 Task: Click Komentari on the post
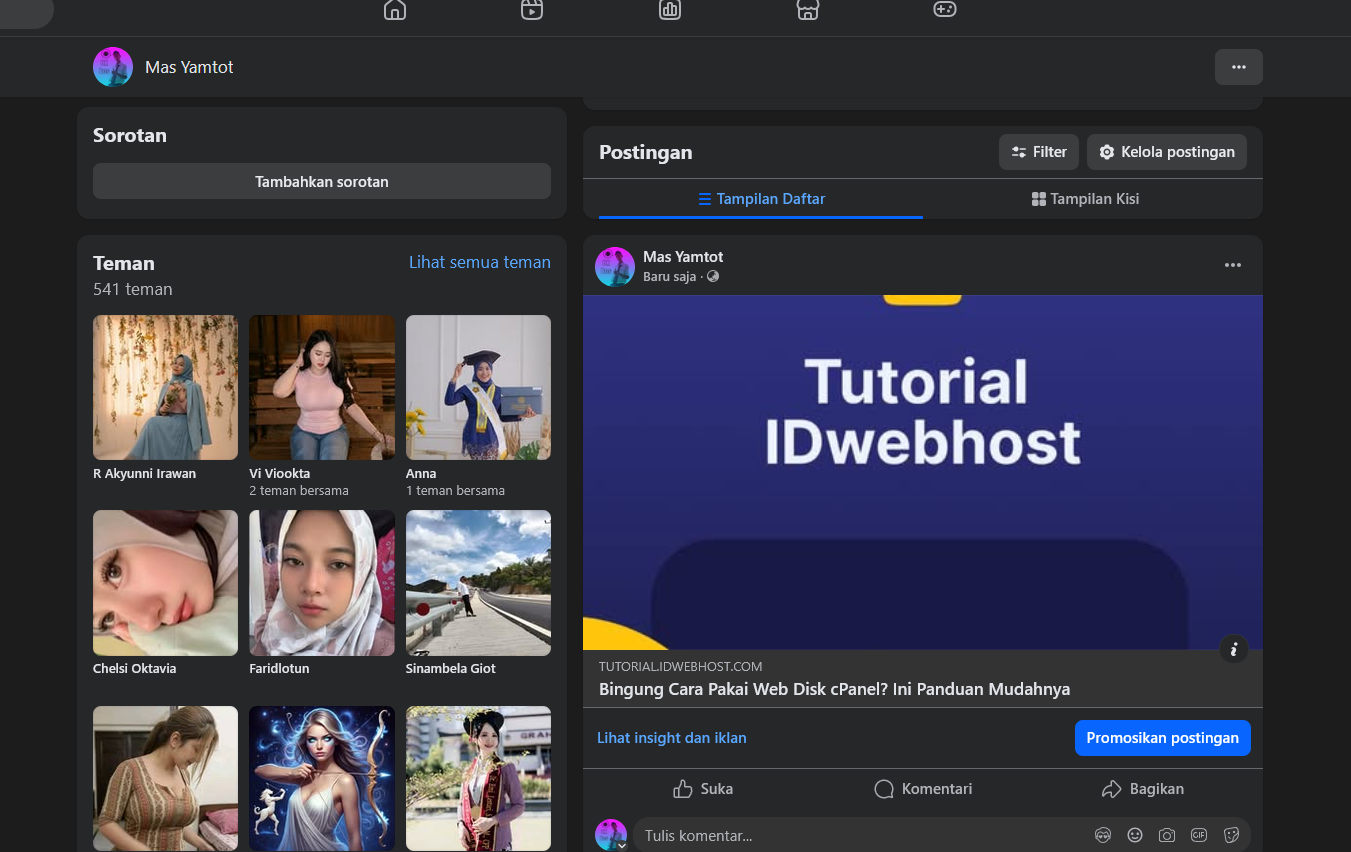click(x=923, y=789)
